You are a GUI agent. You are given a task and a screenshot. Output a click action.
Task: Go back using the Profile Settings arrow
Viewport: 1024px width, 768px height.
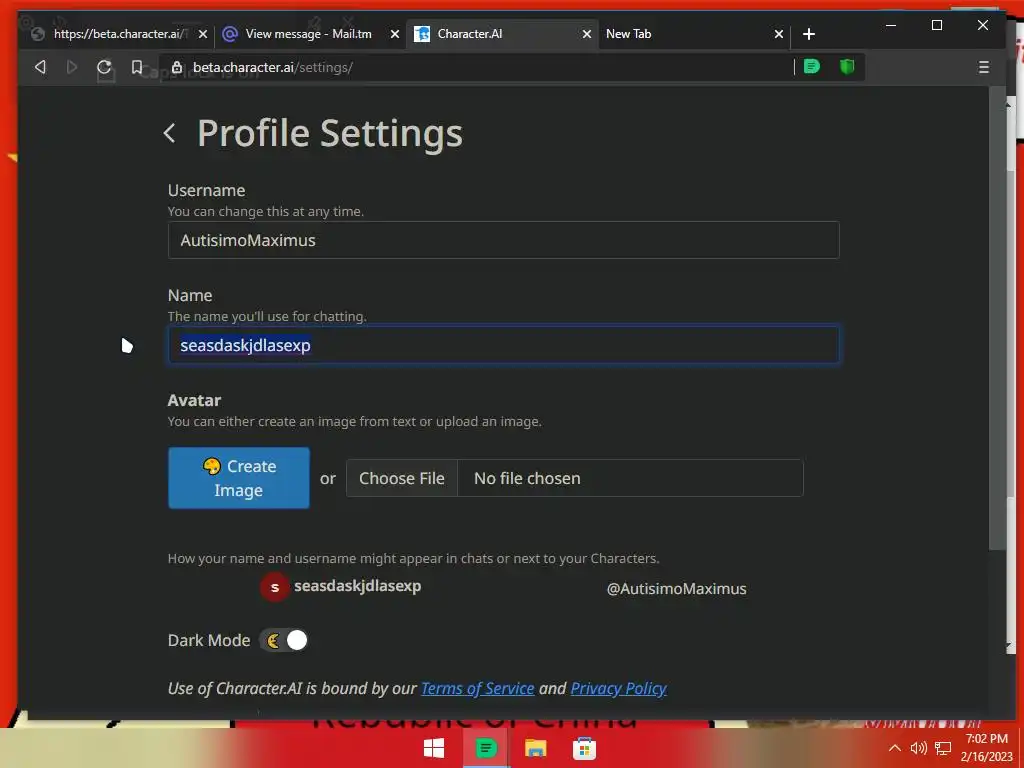click(x=170, y=133)
